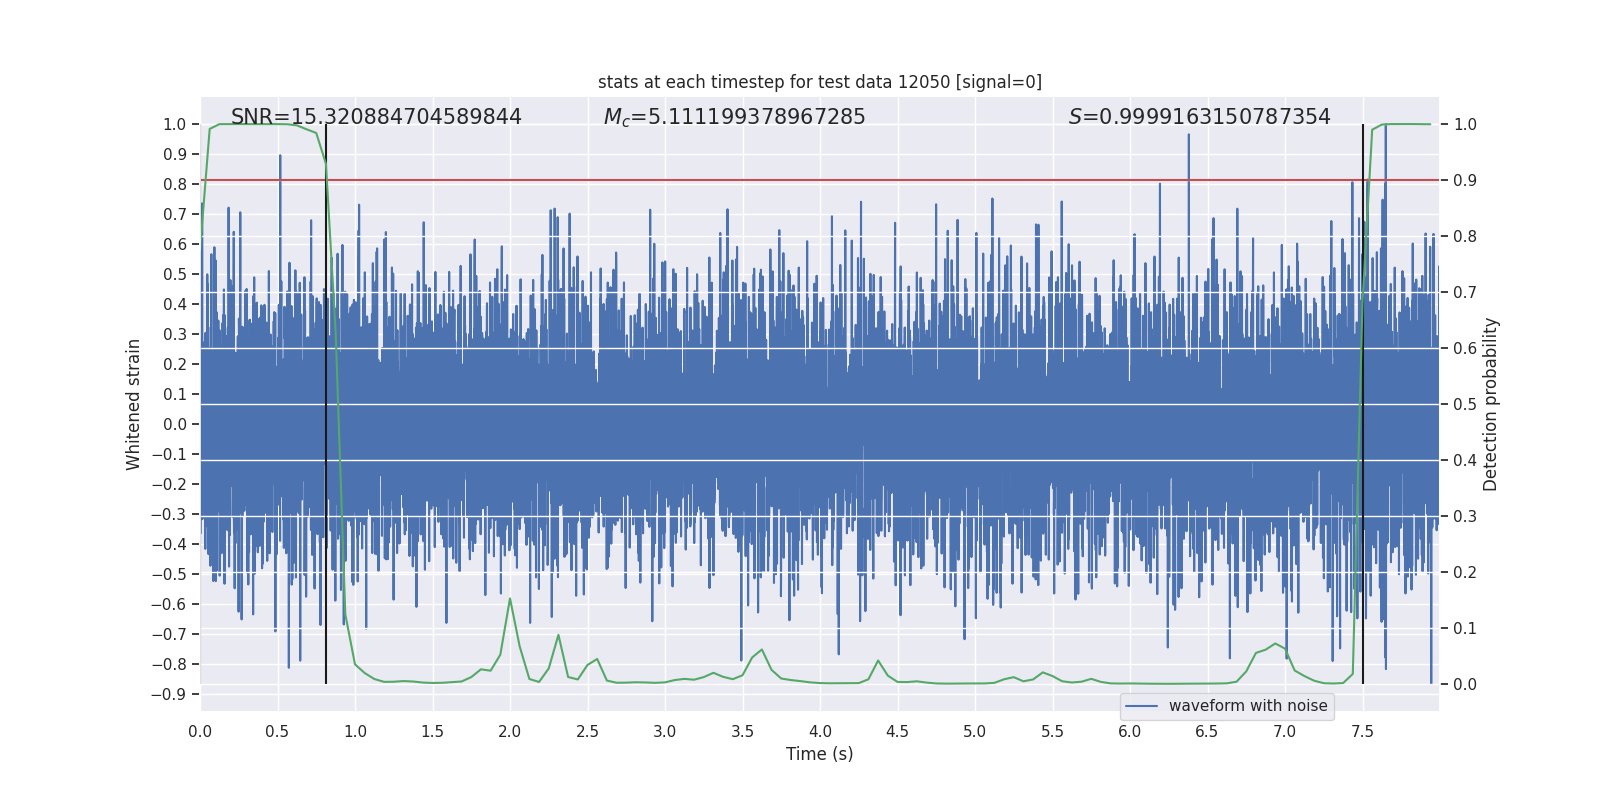The height and width of the screenshot is (800, 1600).
Task: Click the chirp mass Mc=5.11 annotation
Action: (x=734, y=117)
